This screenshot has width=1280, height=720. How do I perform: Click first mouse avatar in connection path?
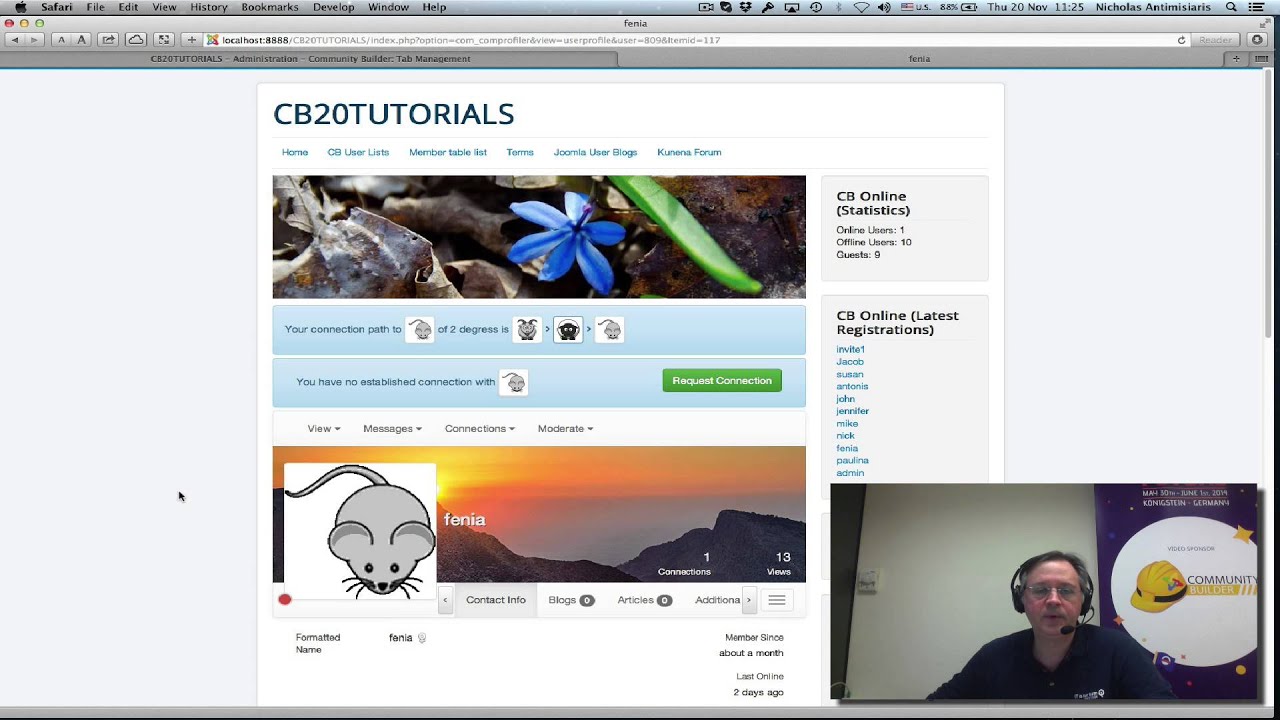coord(420,329)
